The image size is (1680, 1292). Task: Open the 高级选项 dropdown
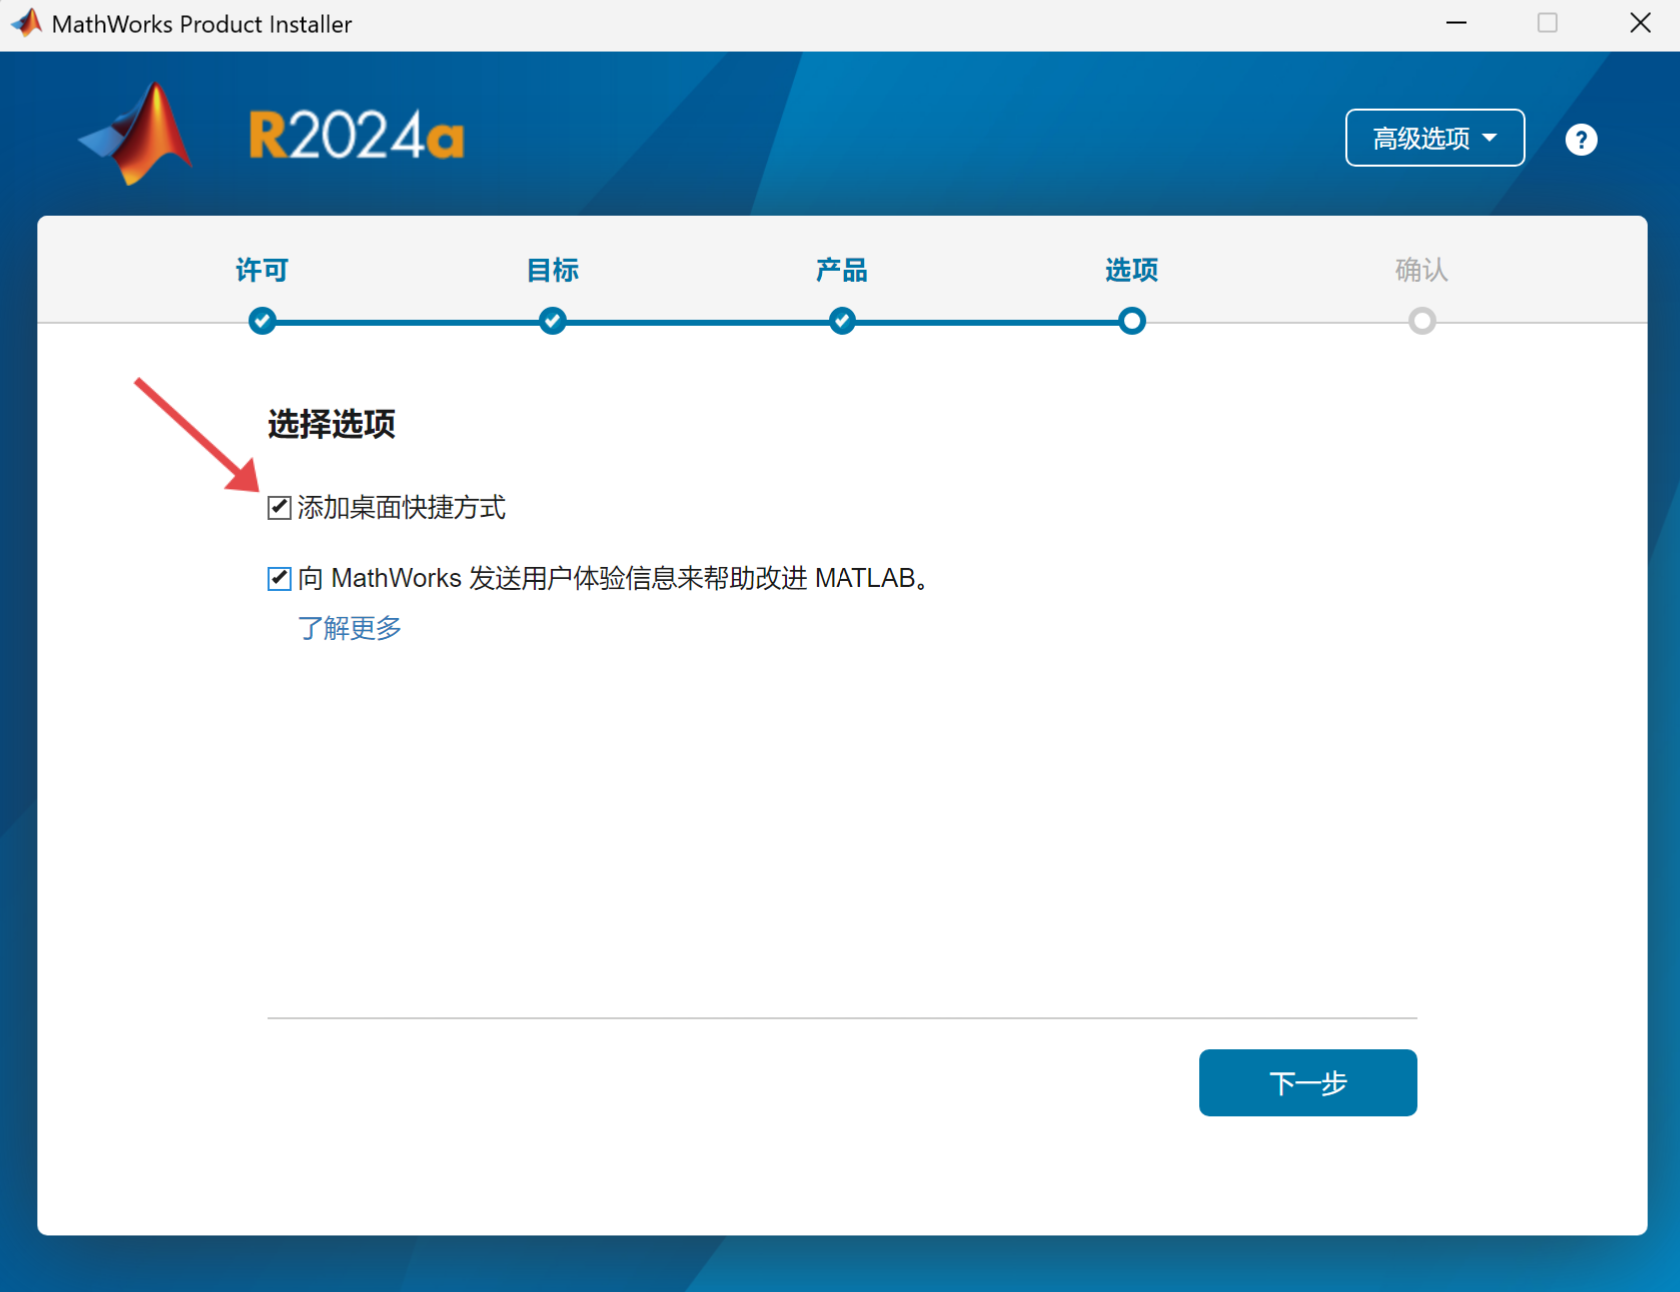[1434, 138]
